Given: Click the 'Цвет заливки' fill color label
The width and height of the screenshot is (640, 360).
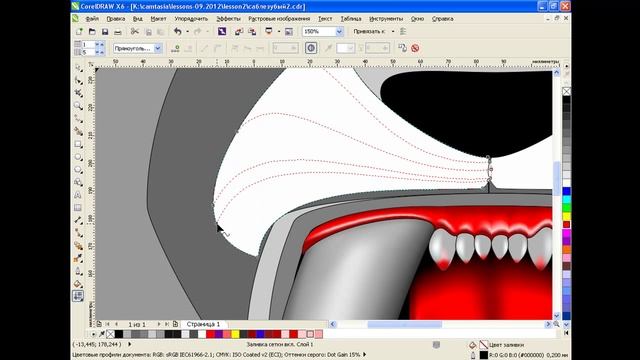Looking at the screenshot, I should coord(506,345).
